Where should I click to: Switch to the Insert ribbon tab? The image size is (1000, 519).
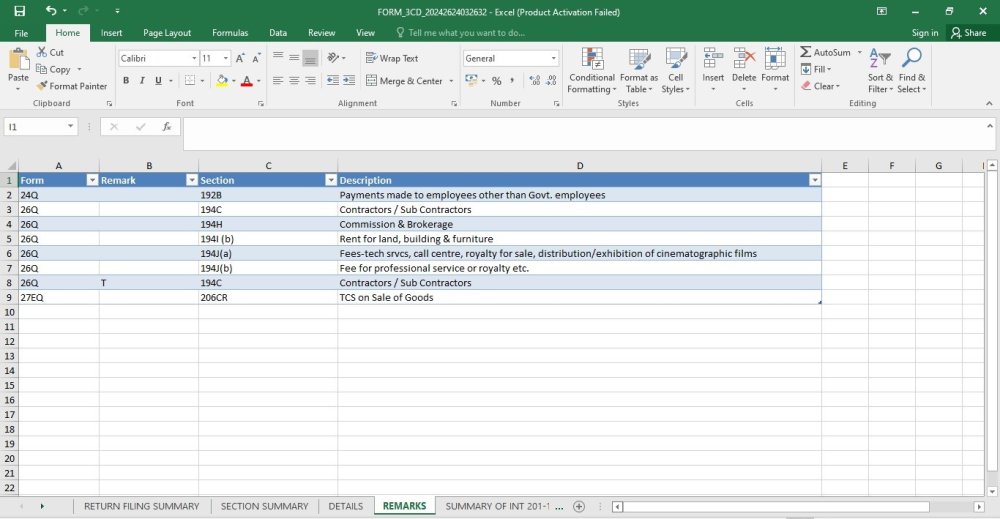coord(112,33)
